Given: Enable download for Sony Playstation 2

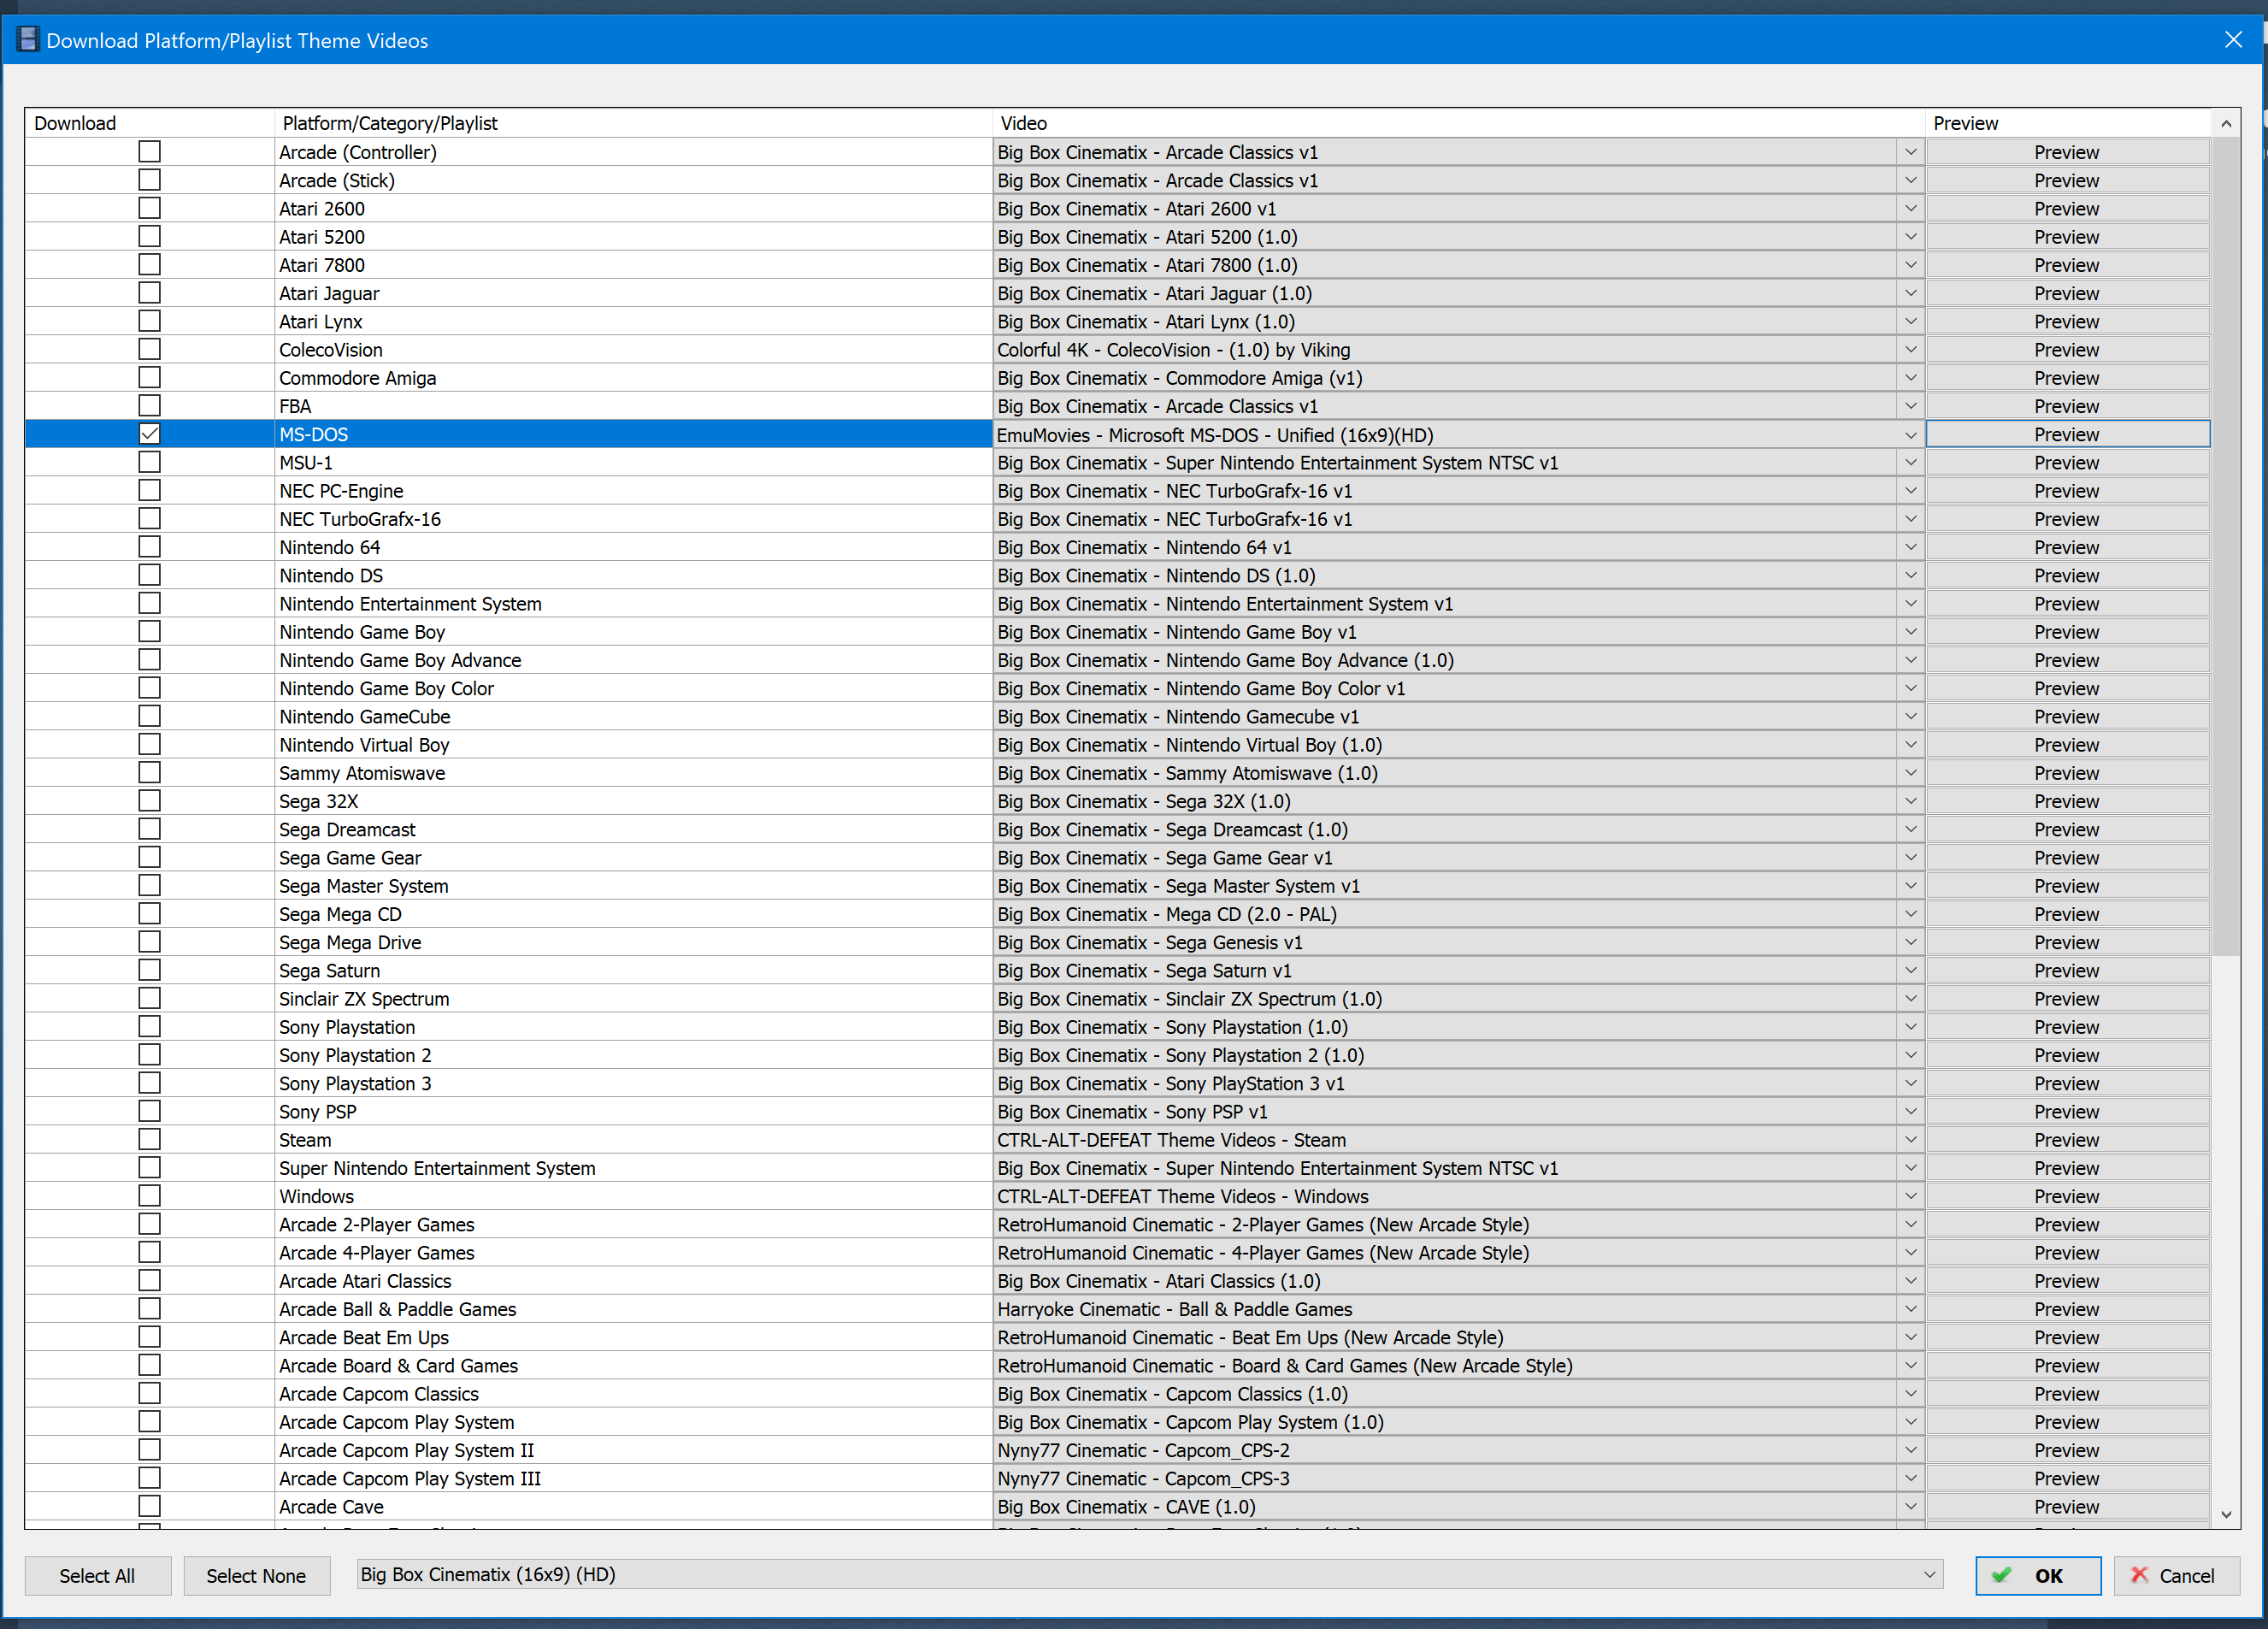Looking at the screenshot, I should coord(150,1055).
